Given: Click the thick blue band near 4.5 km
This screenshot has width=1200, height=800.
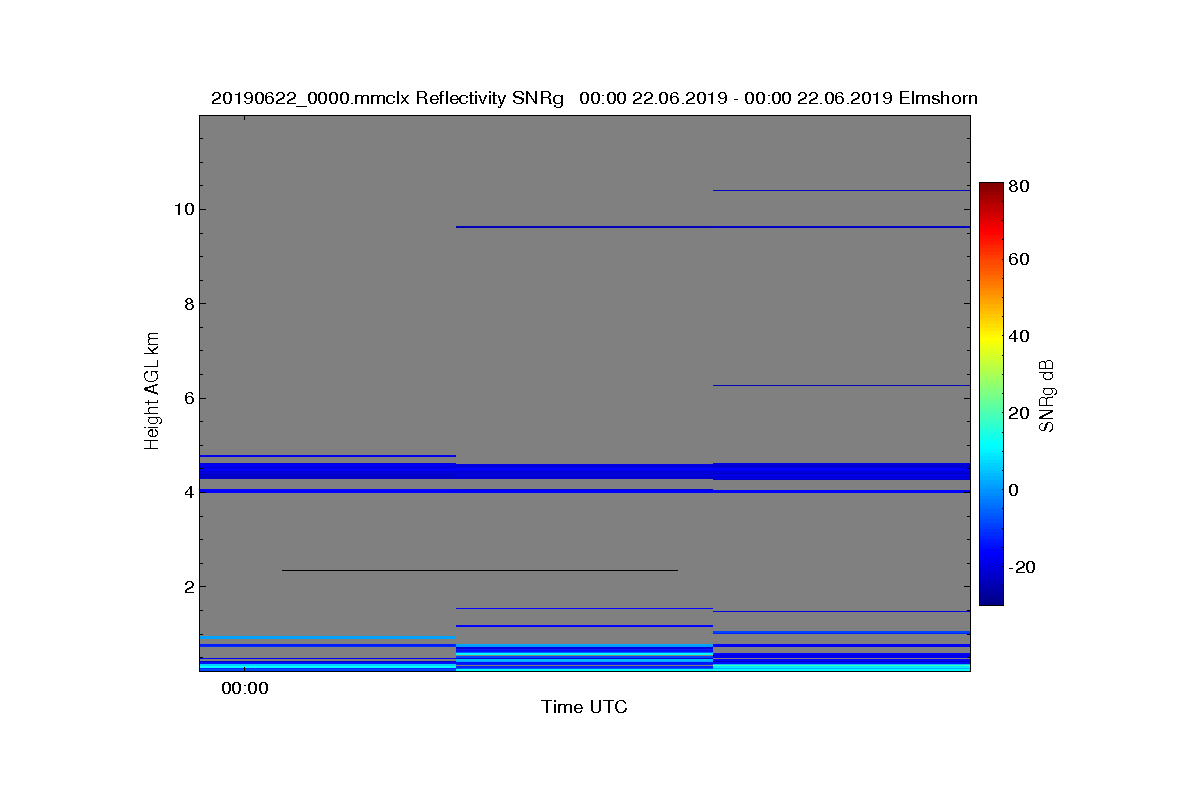Looking at the screenshot, I should (585, 471).
